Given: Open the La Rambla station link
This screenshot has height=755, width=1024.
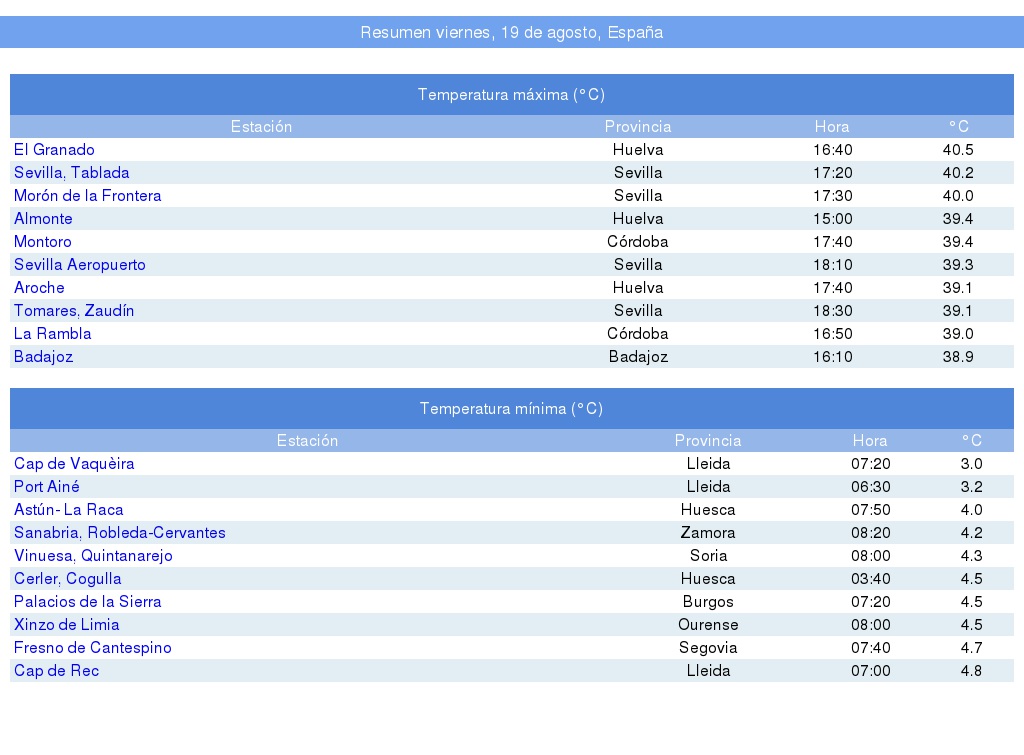Looking at the screenshot, I should [x=52, y=334].
